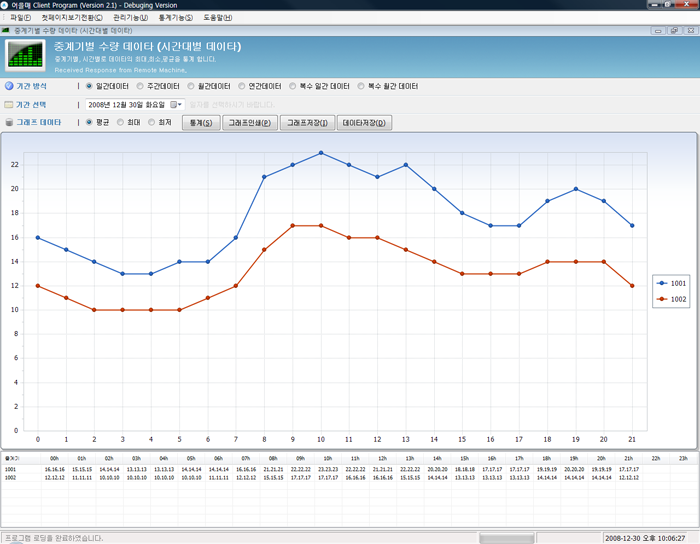This screenshot has height=544, width=700.
Task: Close the inner child window
Action: point(690,30)
